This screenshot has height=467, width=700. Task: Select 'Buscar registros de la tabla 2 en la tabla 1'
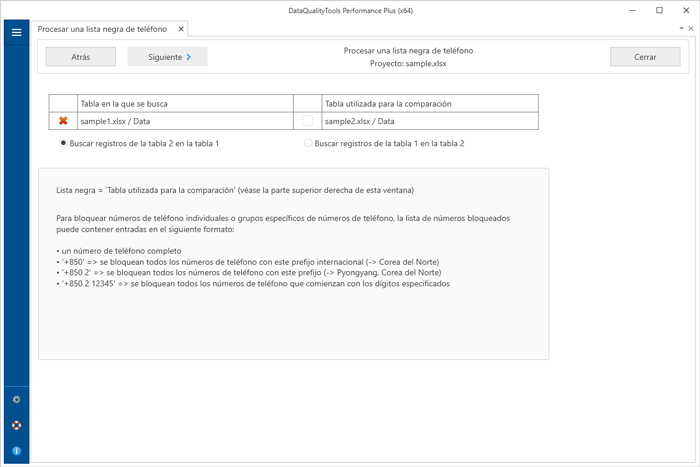pos(140,143)
